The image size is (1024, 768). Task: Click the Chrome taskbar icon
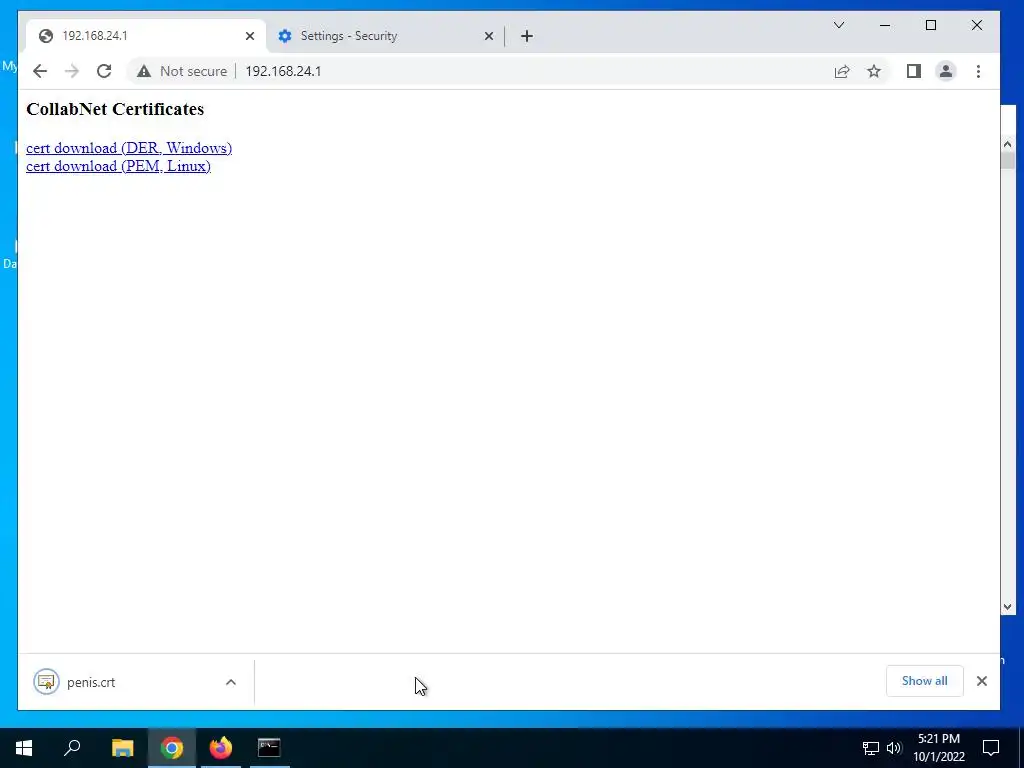tap(172, 748)
